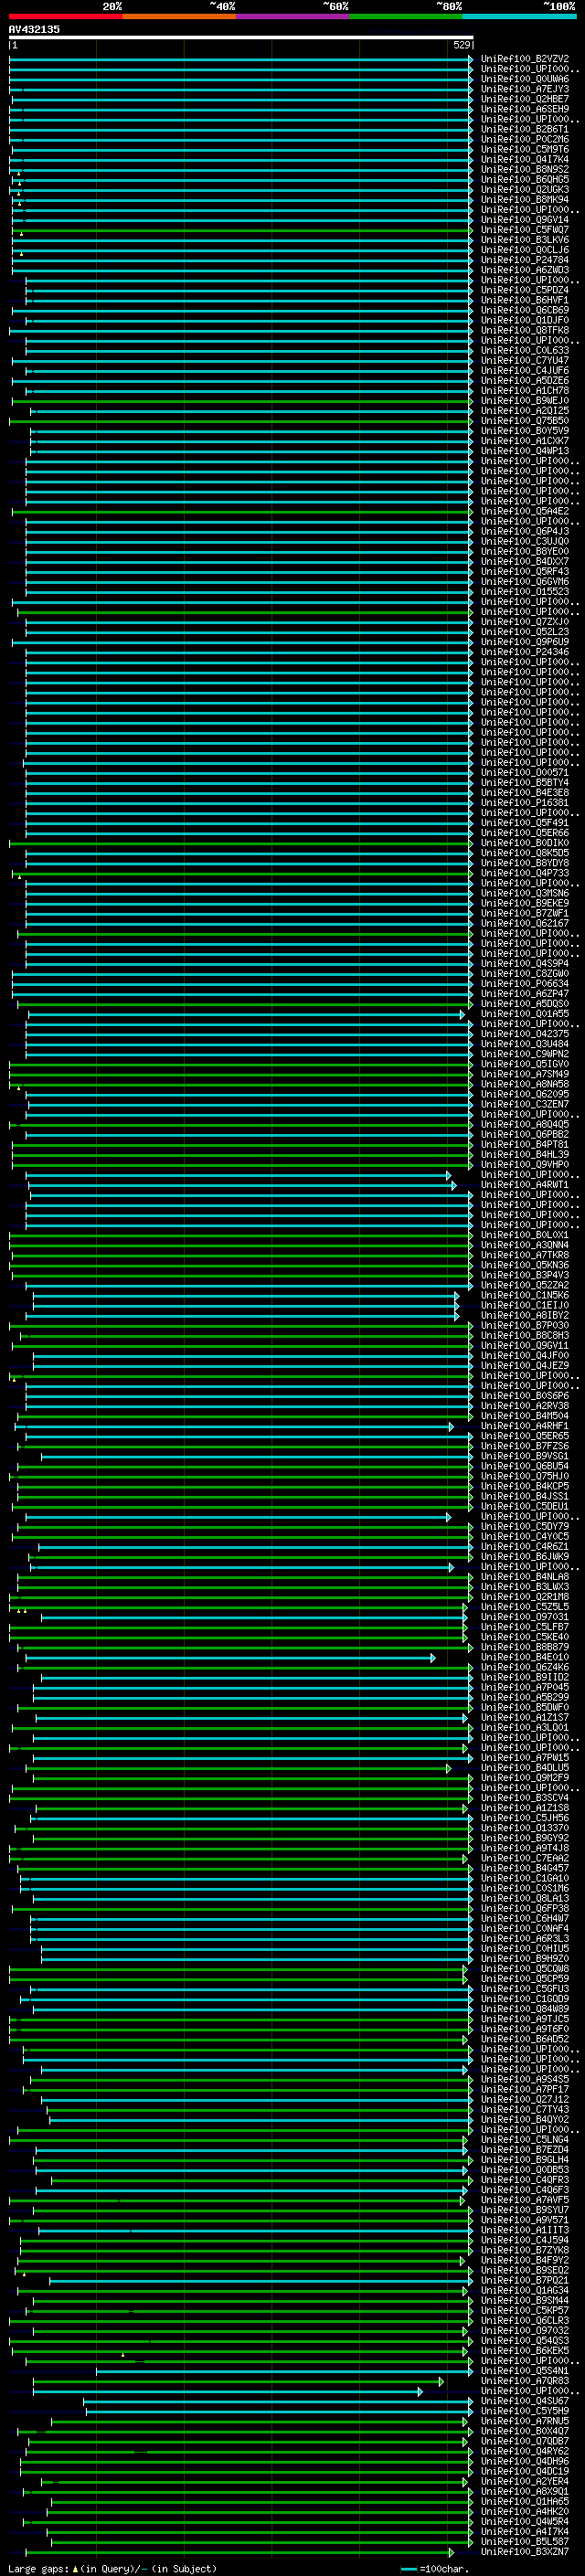
Task: Select the UniRef100_Q75HJ0 label
Action: [525, 1476]
